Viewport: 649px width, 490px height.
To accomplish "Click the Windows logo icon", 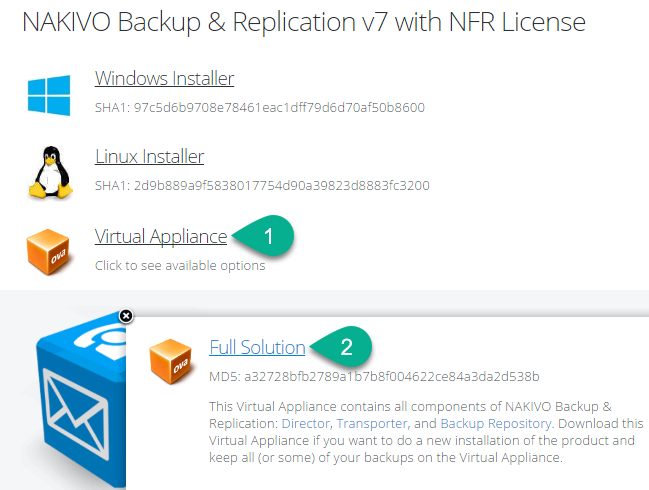I will [49, 95].
